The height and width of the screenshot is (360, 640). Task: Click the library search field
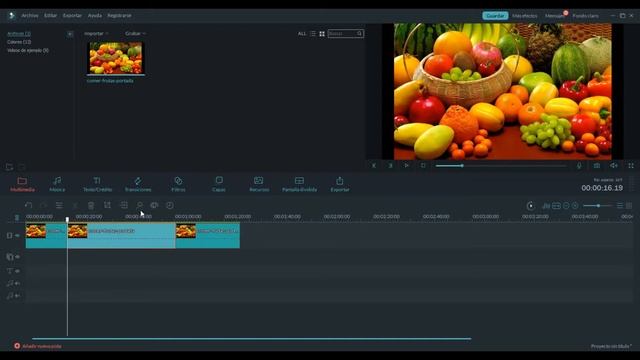[x=345, y=33]
